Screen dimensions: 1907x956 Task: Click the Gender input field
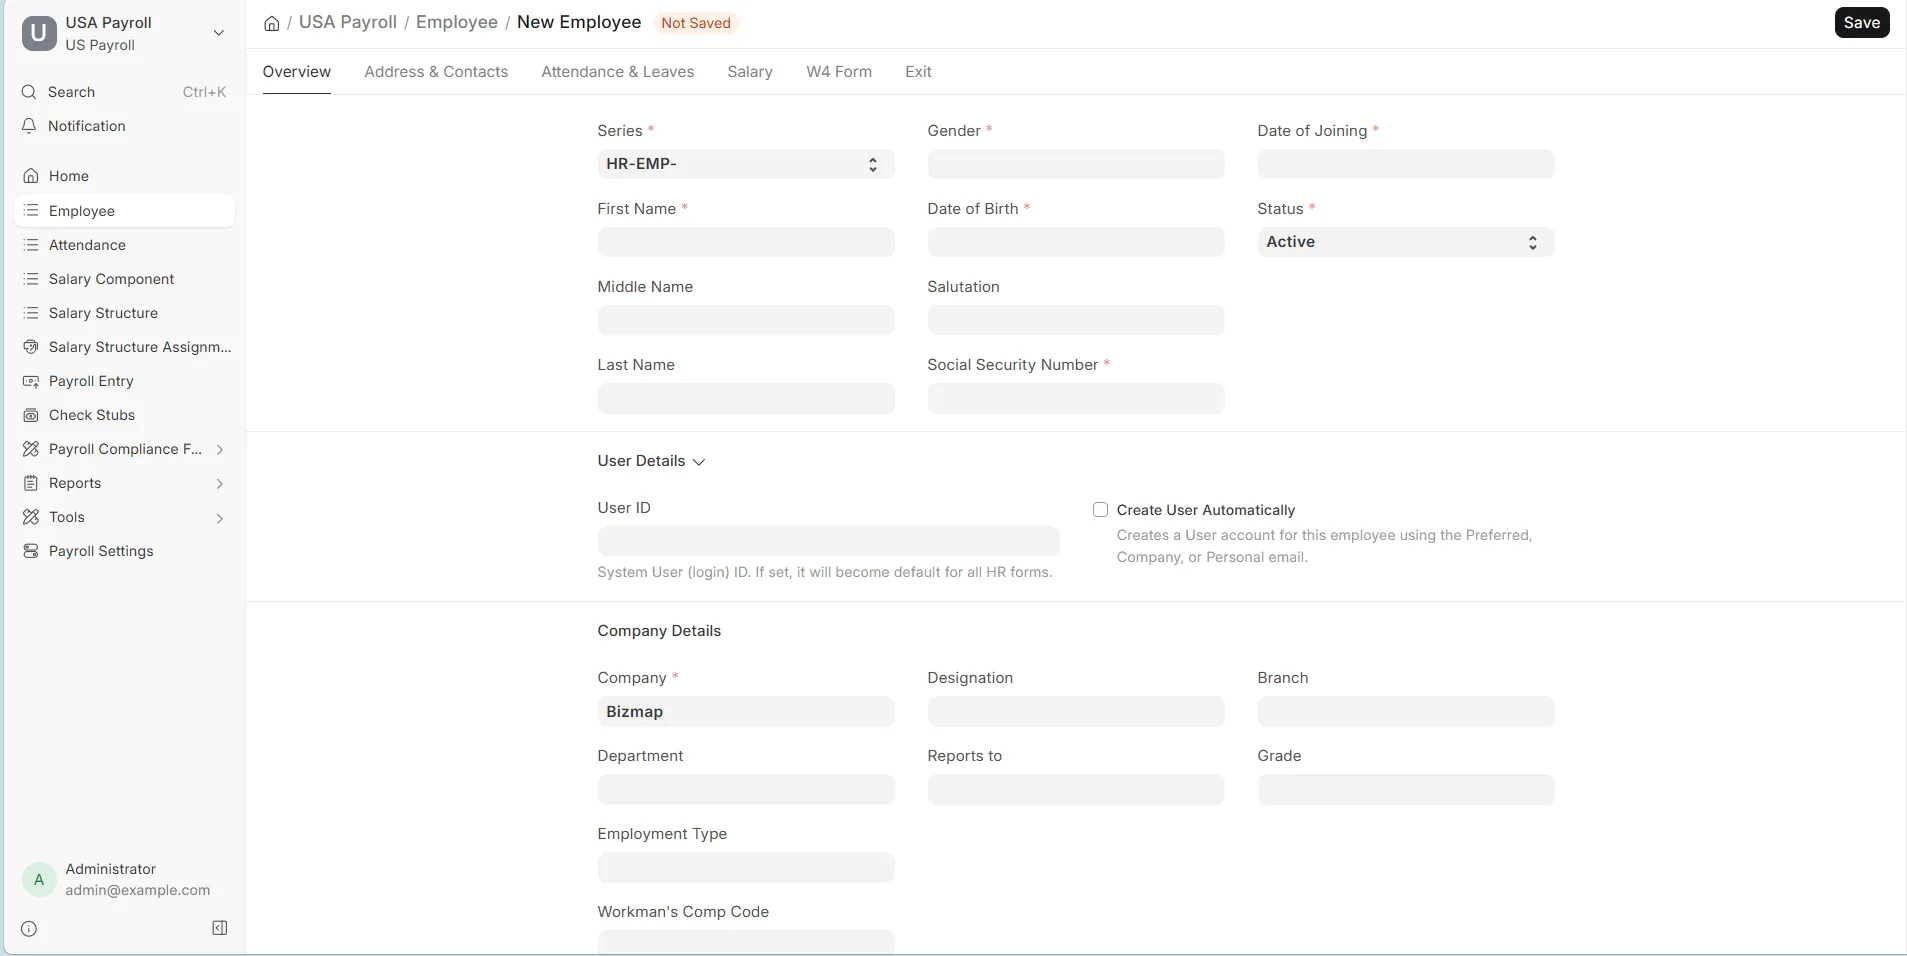pyautogui.click(x=1076, y=164)
